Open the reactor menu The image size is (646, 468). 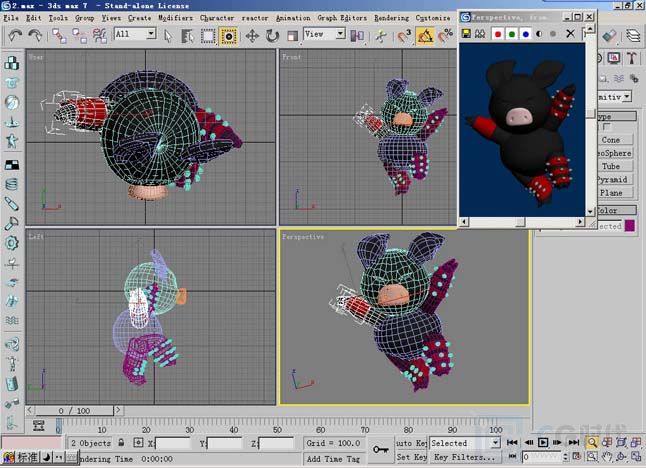point(255,18)
